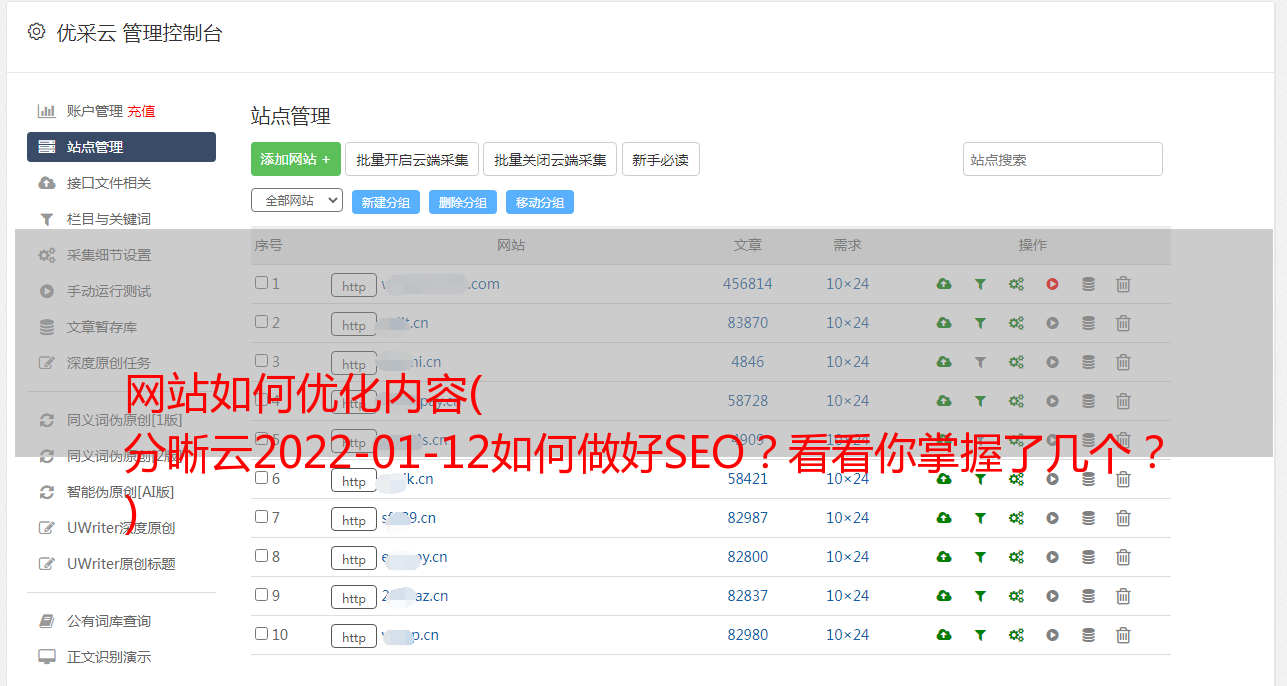Click the red play icon in row 1

[x=1052, y=284]
